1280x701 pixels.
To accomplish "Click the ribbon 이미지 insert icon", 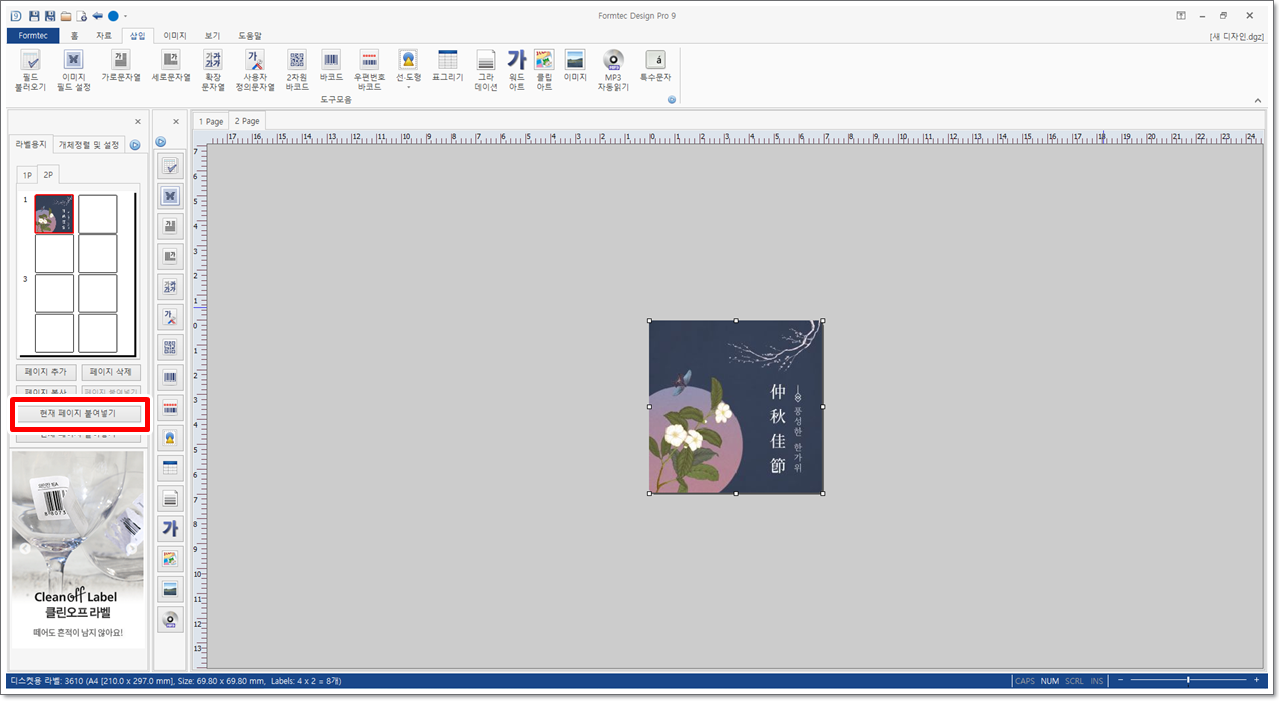I will tap(575, 66).
